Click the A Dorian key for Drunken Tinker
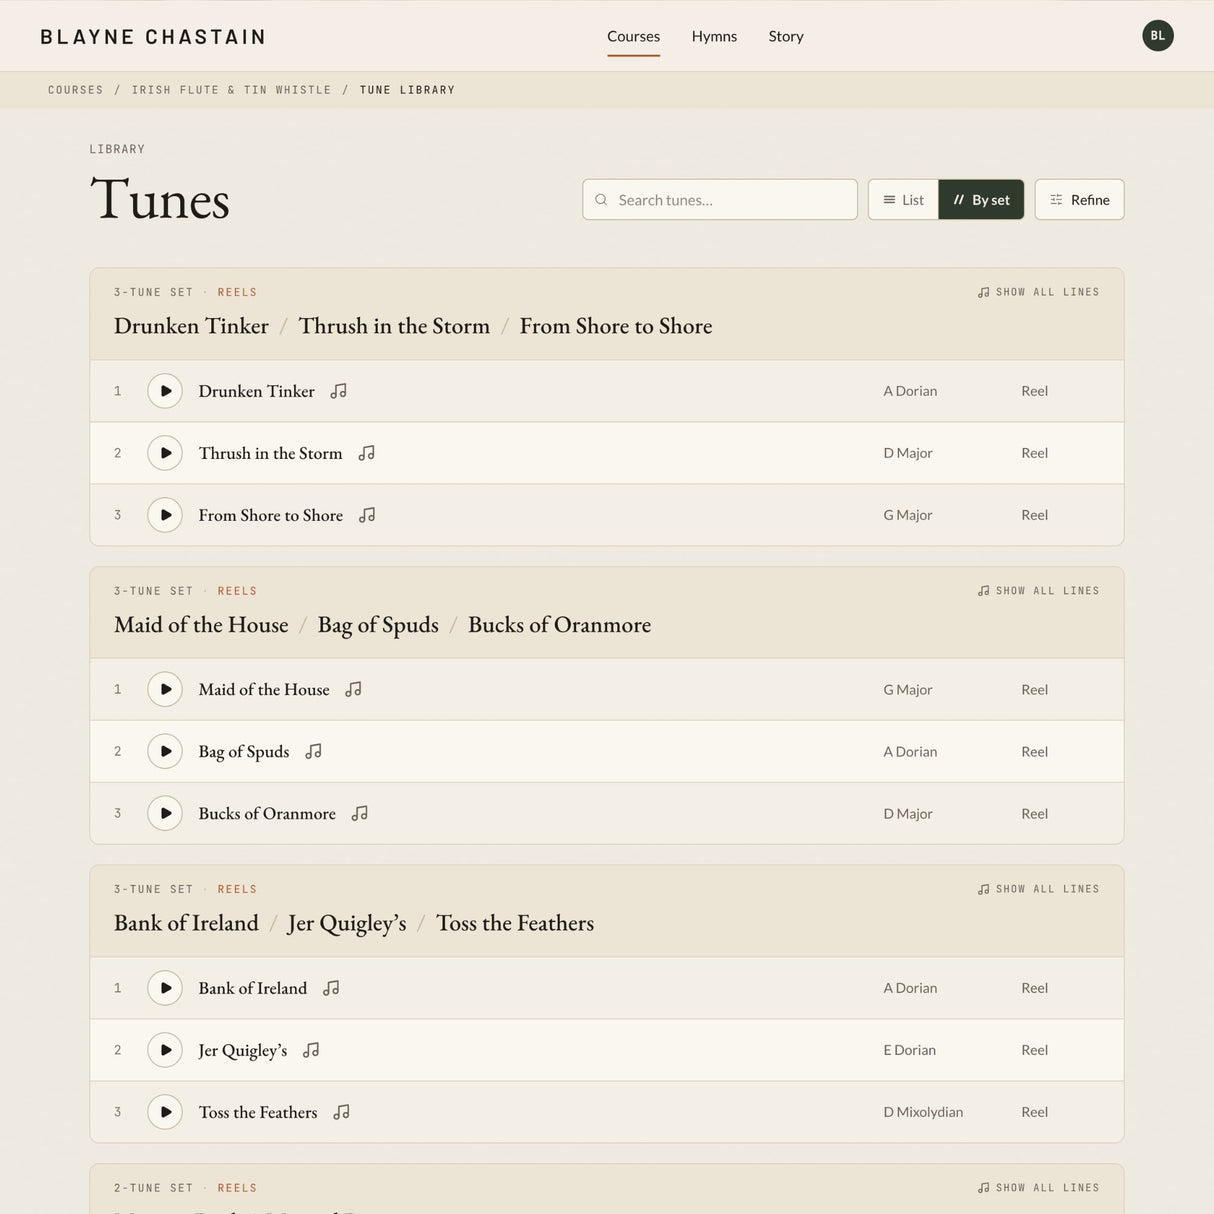This screenshot has width=1214, height=1214. (x=910, y=391)
